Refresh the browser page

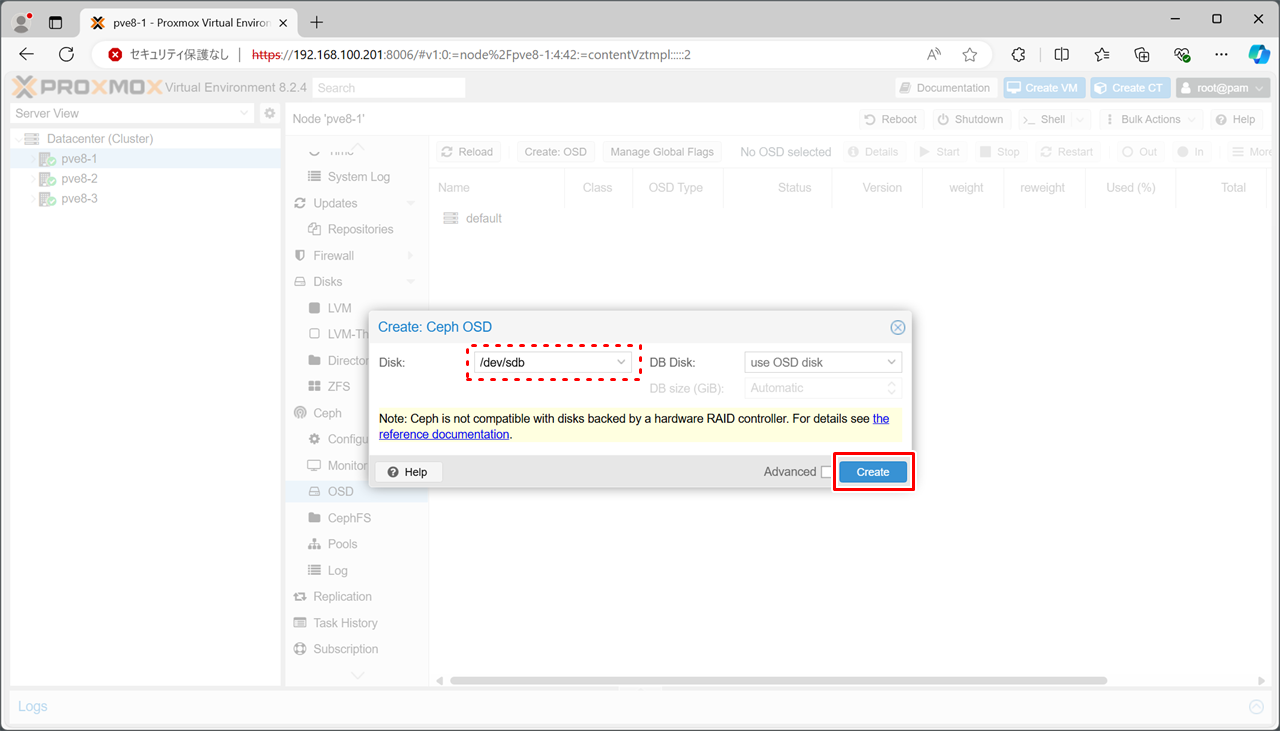[67, 55]
